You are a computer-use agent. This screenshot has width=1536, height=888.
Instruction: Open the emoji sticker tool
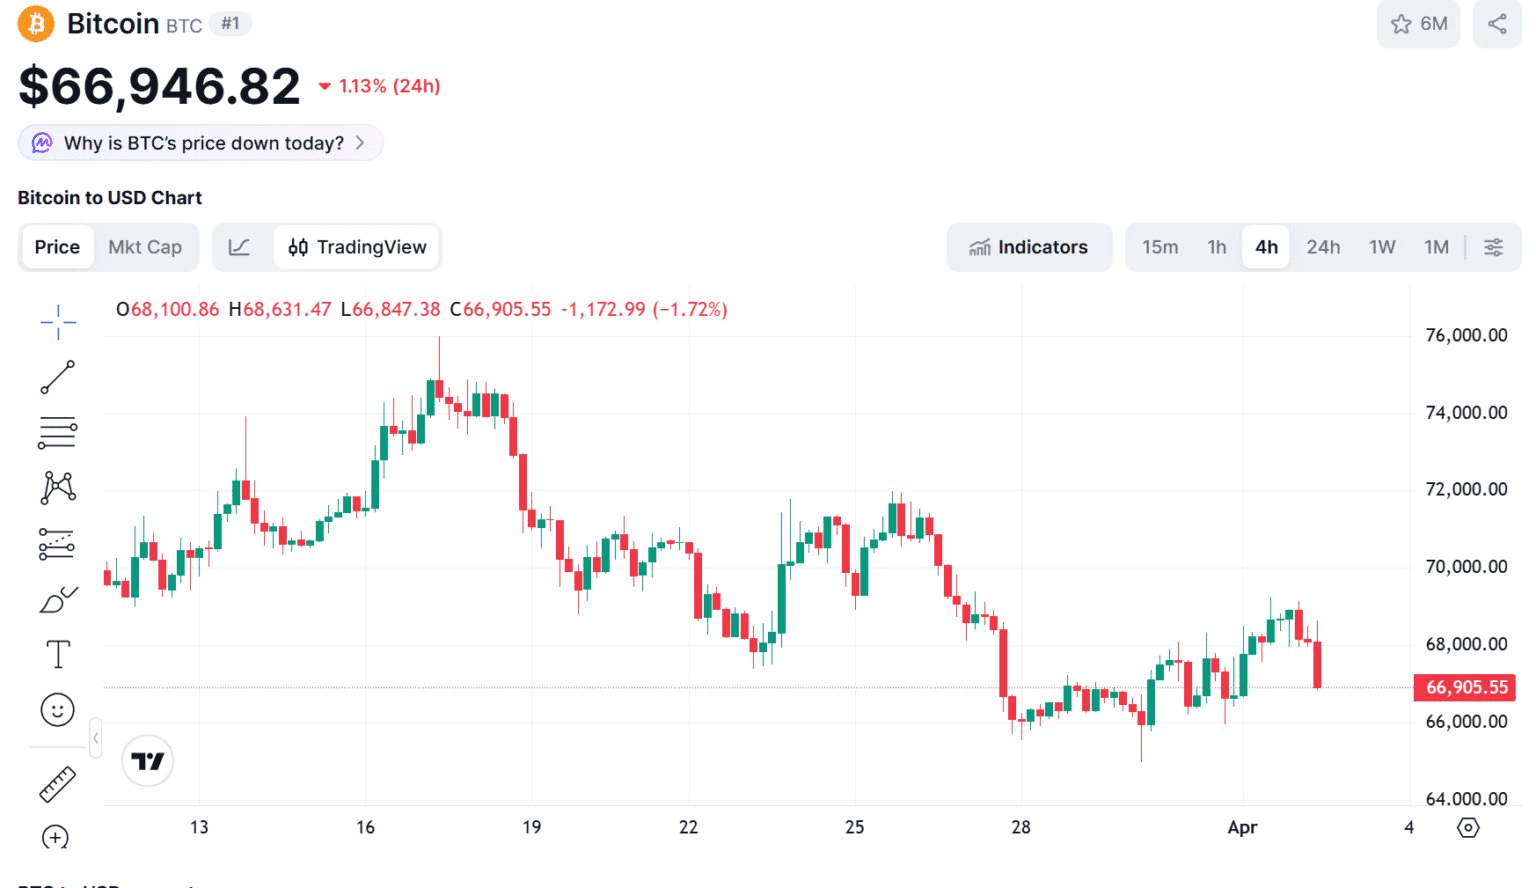pos(58,710)
